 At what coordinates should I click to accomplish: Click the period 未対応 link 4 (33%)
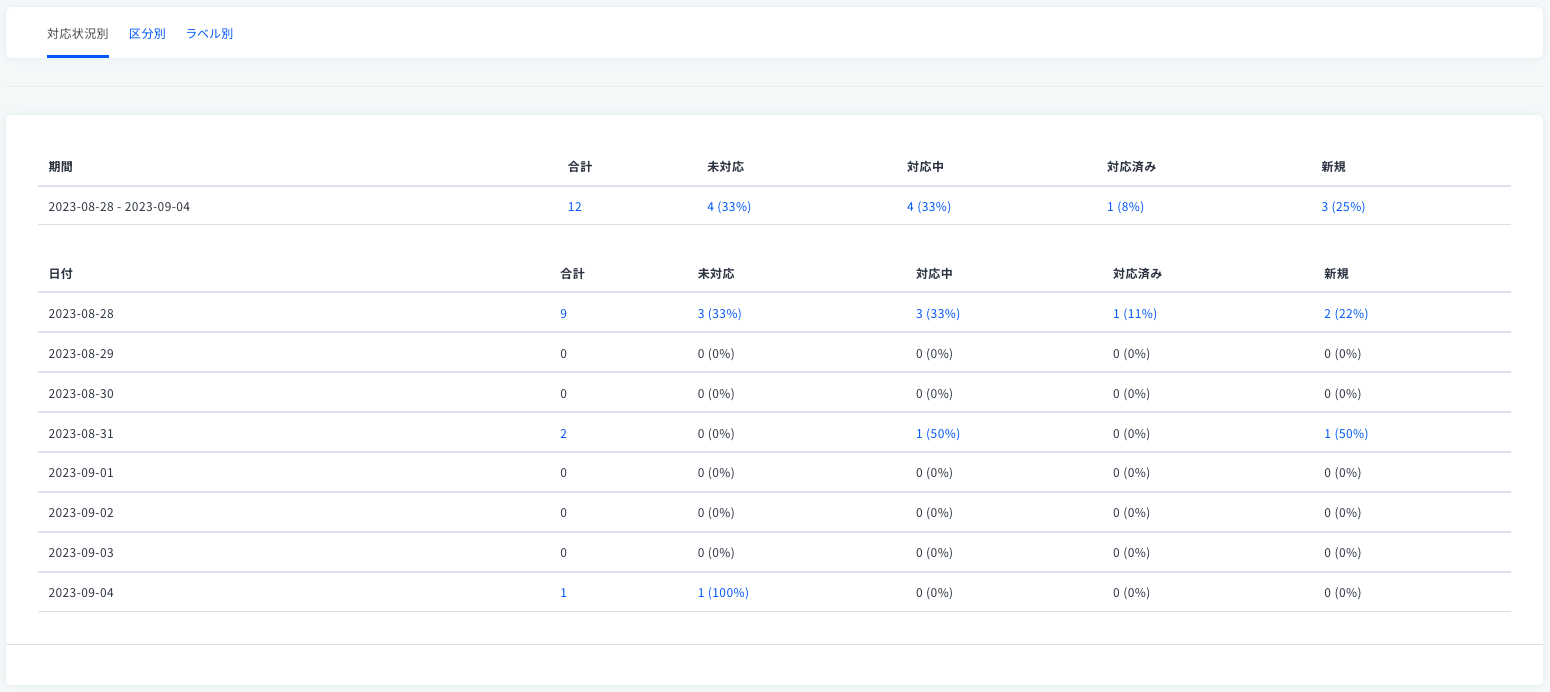pyautogui.click(x=729, y=207)
